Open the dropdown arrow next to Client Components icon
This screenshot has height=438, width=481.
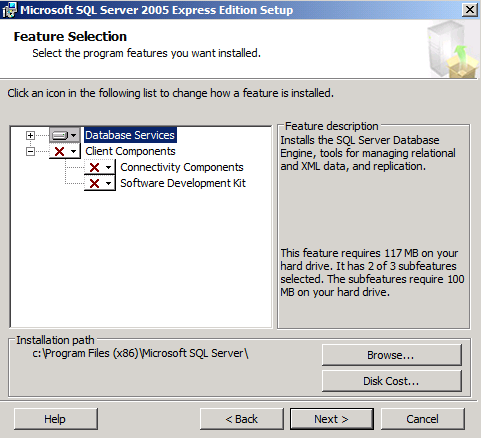coord(74,152)
